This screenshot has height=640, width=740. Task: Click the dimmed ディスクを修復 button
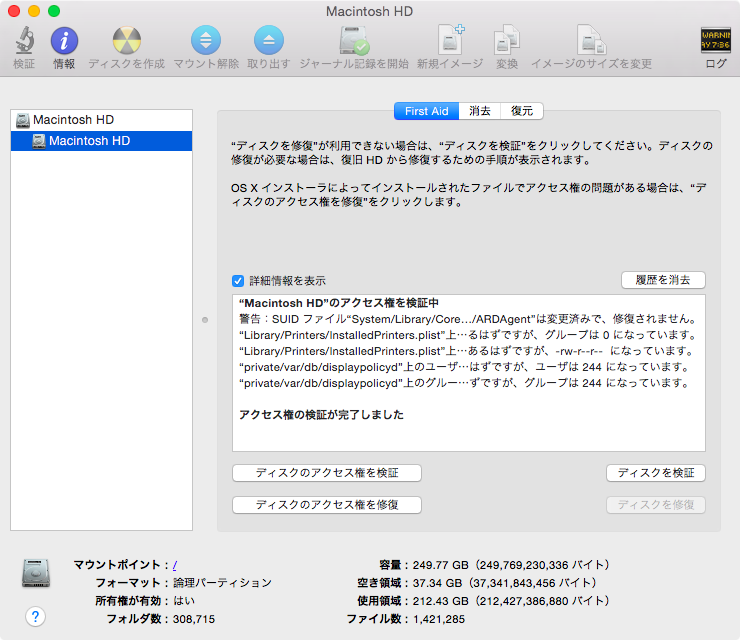tap(656, 505)
